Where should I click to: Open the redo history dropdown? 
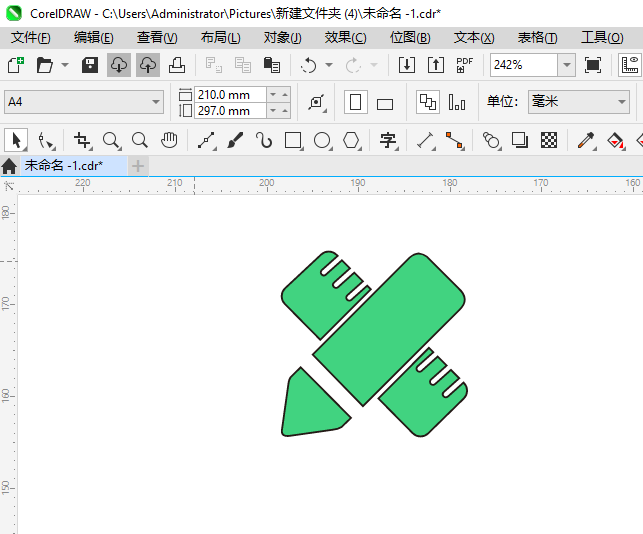tap(374, 65)
